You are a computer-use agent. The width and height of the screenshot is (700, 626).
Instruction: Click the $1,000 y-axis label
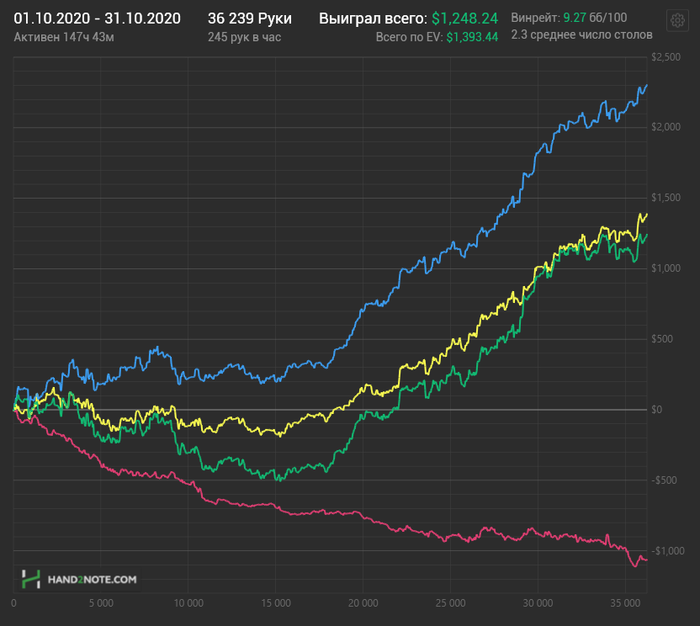[x=666, y=268]
